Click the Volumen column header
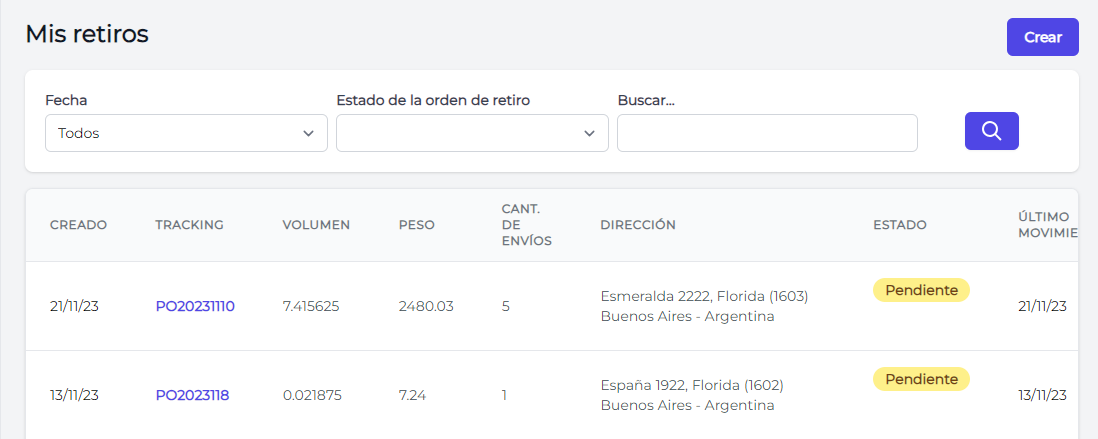The height and width of the screenshot is (439, 1098). [316, 225]
